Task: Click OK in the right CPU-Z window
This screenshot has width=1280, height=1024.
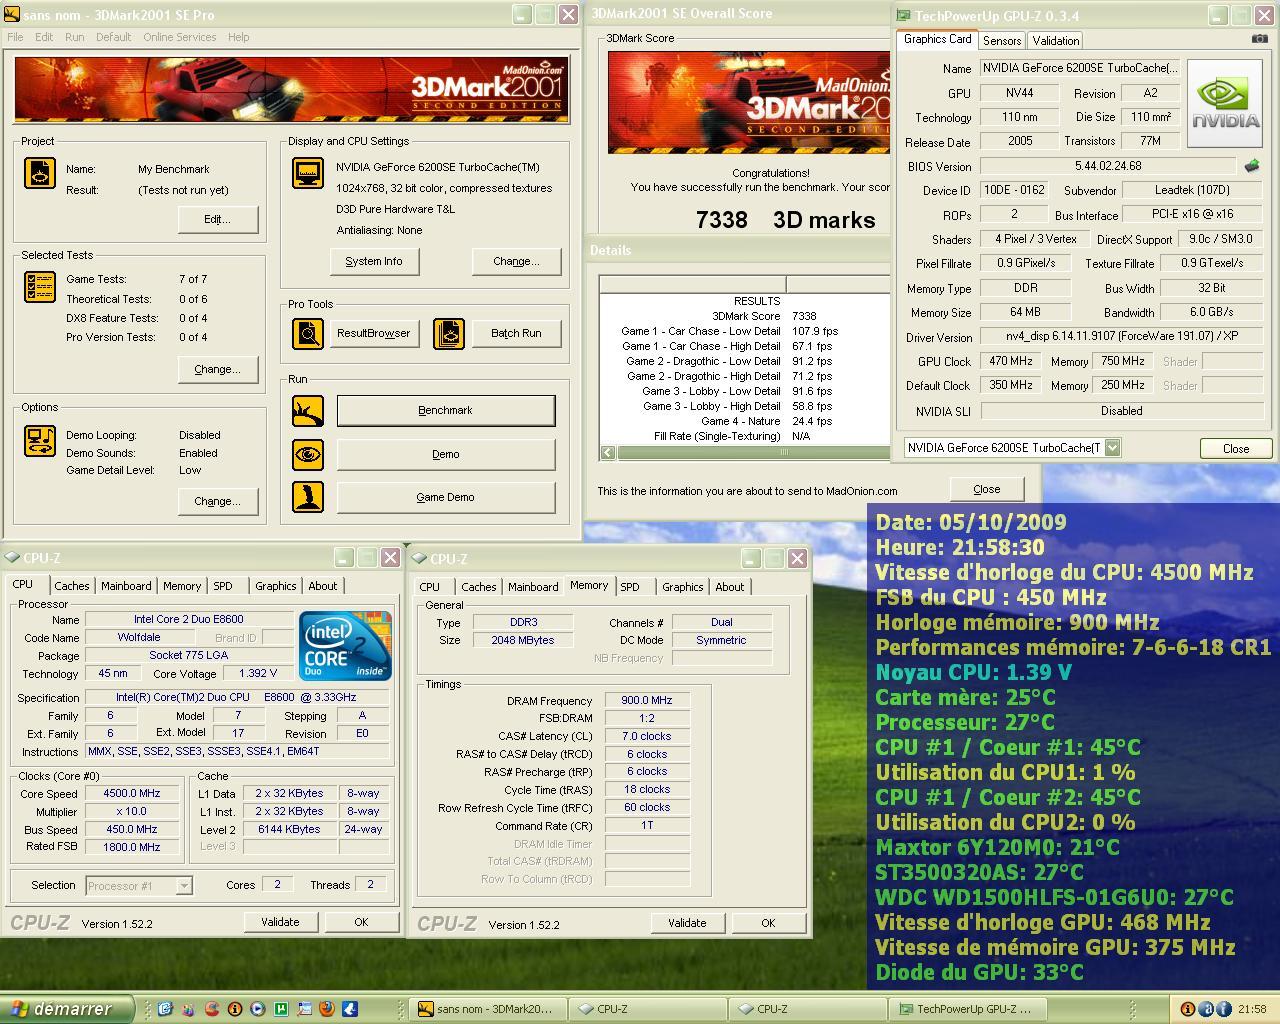Action: click(x=768, y=923)
